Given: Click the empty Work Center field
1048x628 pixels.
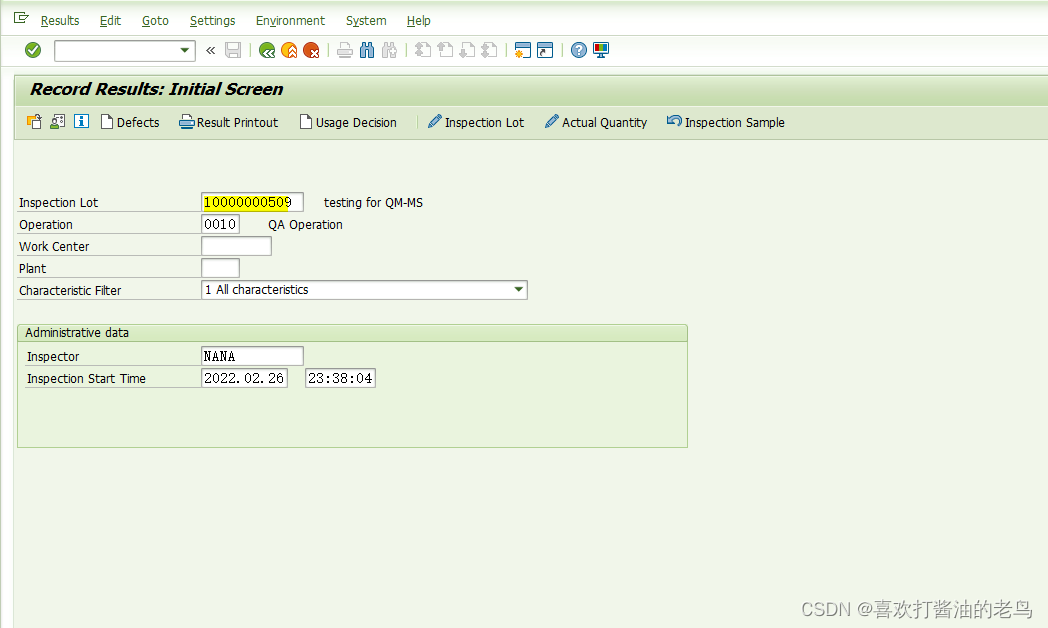Looking at the screenshot, I should 237,247.
